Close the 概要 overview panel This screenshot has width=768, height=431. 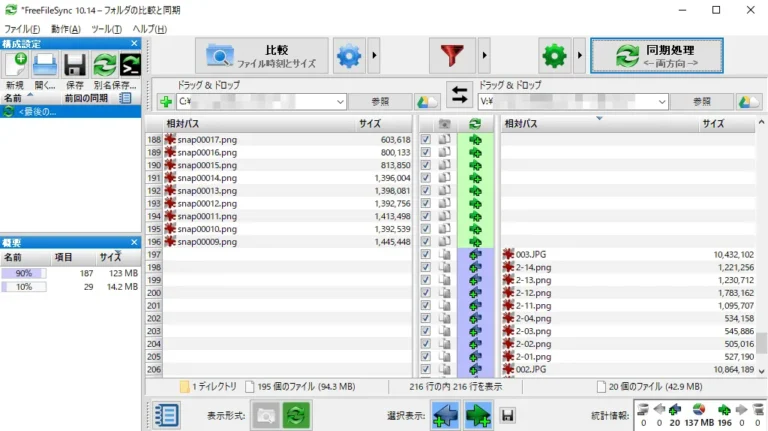134,242
